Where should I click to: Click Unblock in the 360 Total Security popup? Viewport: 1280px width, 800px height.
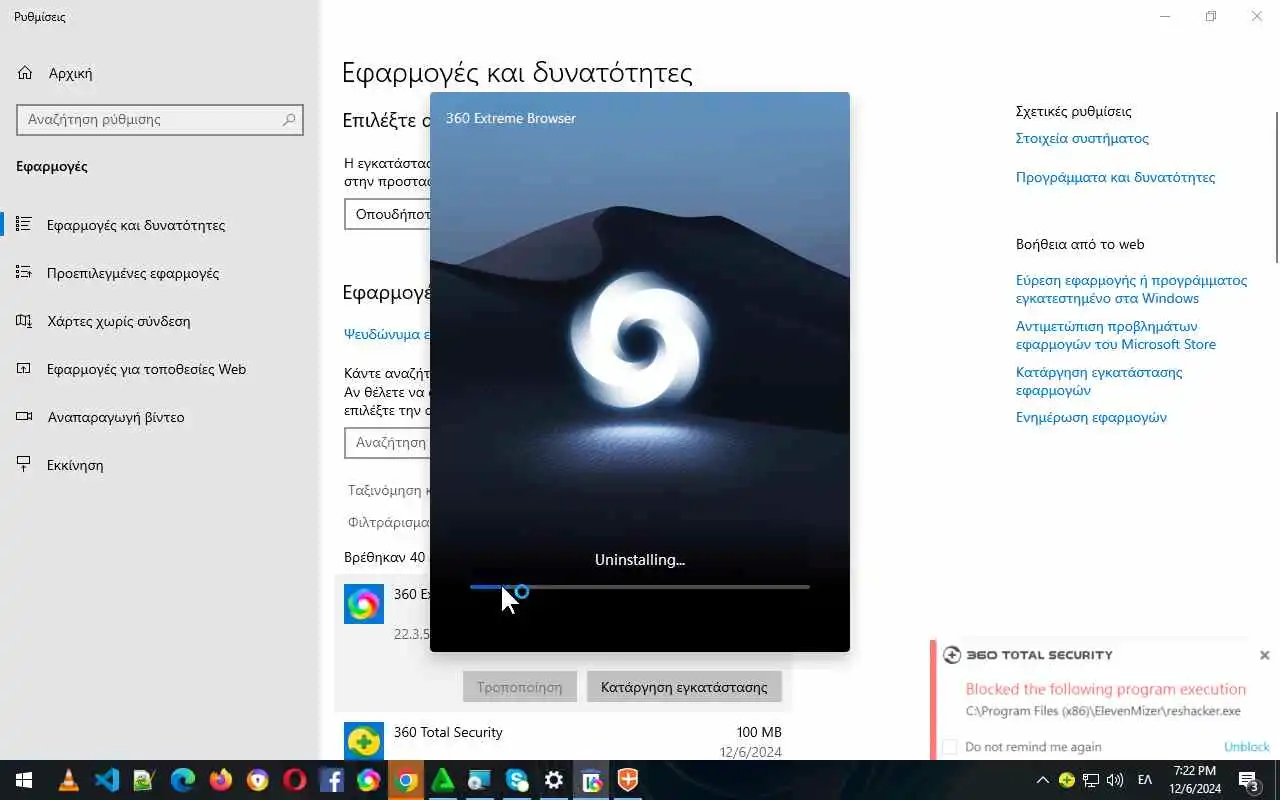click(1246, 747)
